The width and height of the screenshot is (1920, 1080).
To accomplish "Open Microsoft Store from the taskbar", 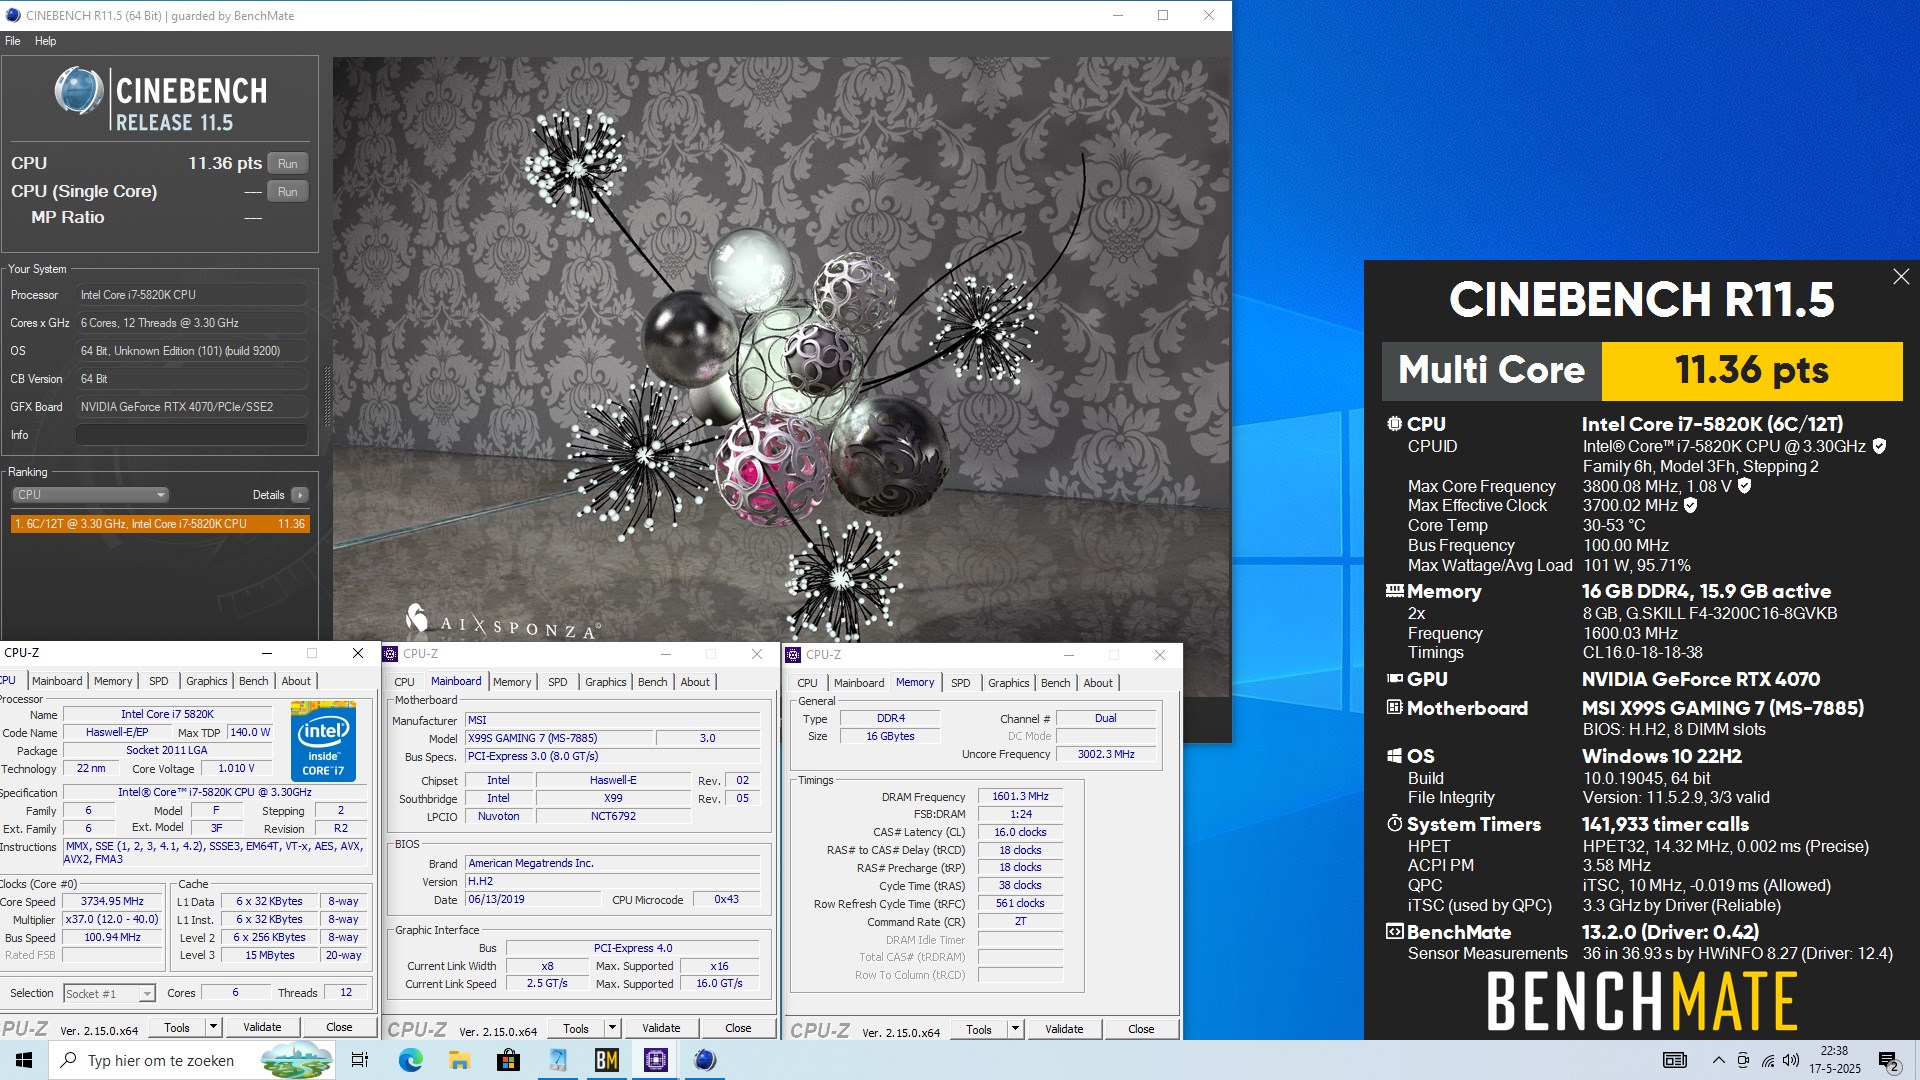I will click(x=508, y=1060).
